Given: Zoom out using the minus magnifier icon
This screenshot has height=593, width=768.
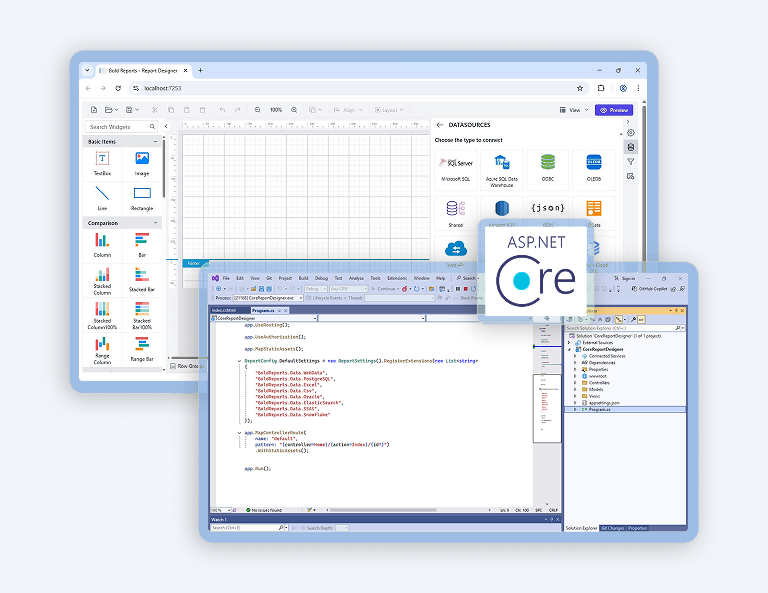Looking at the screenshot, I should point(258,110).
